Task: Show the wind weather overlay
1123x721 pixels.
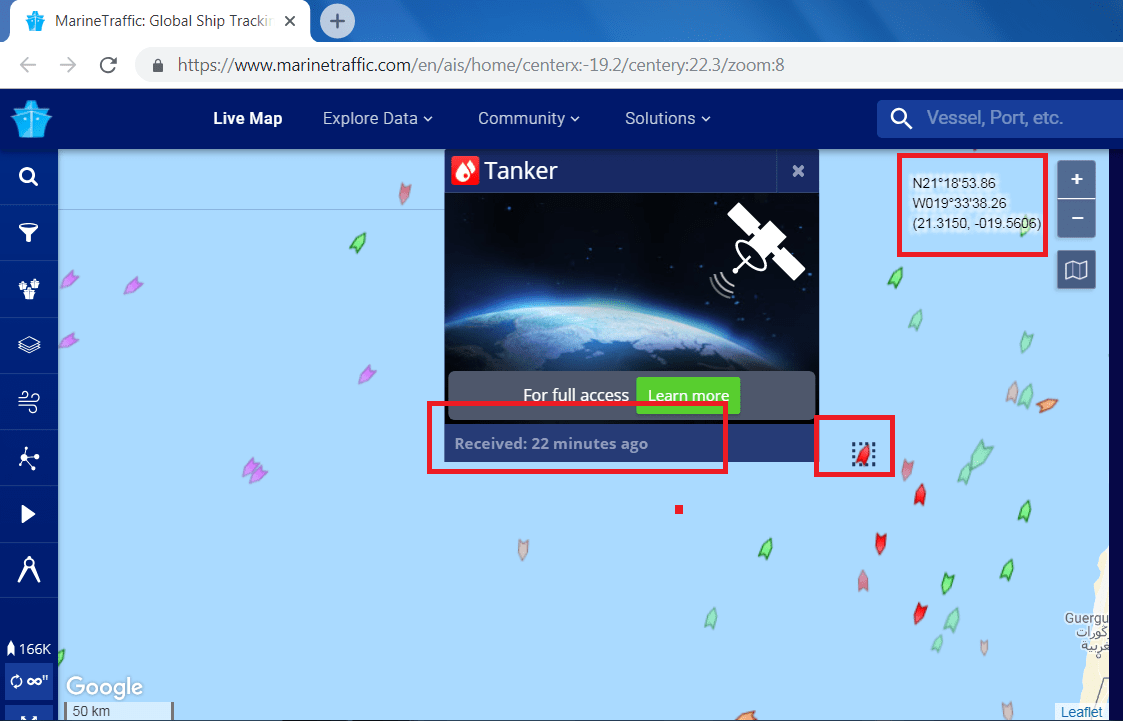Action: tap(29, 402)
